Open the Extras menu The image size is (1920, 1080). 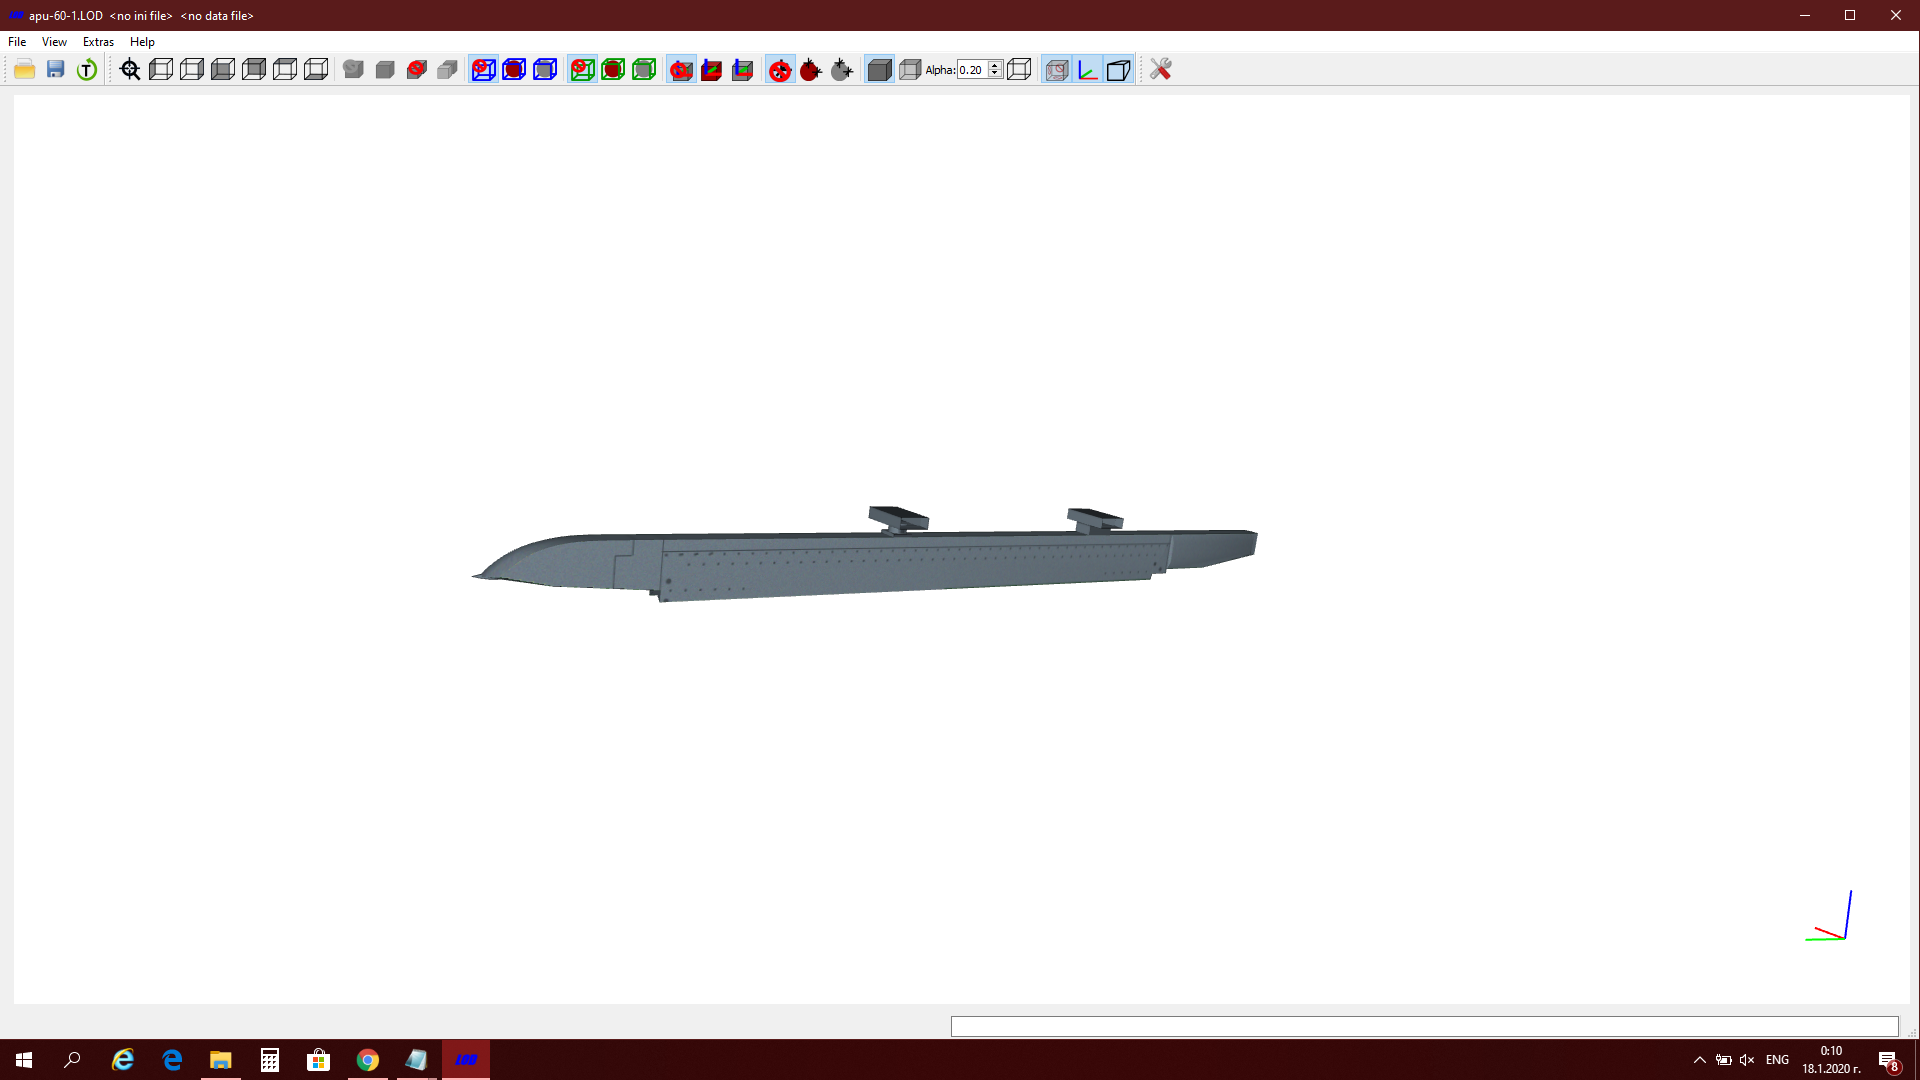tap(98, 42)
